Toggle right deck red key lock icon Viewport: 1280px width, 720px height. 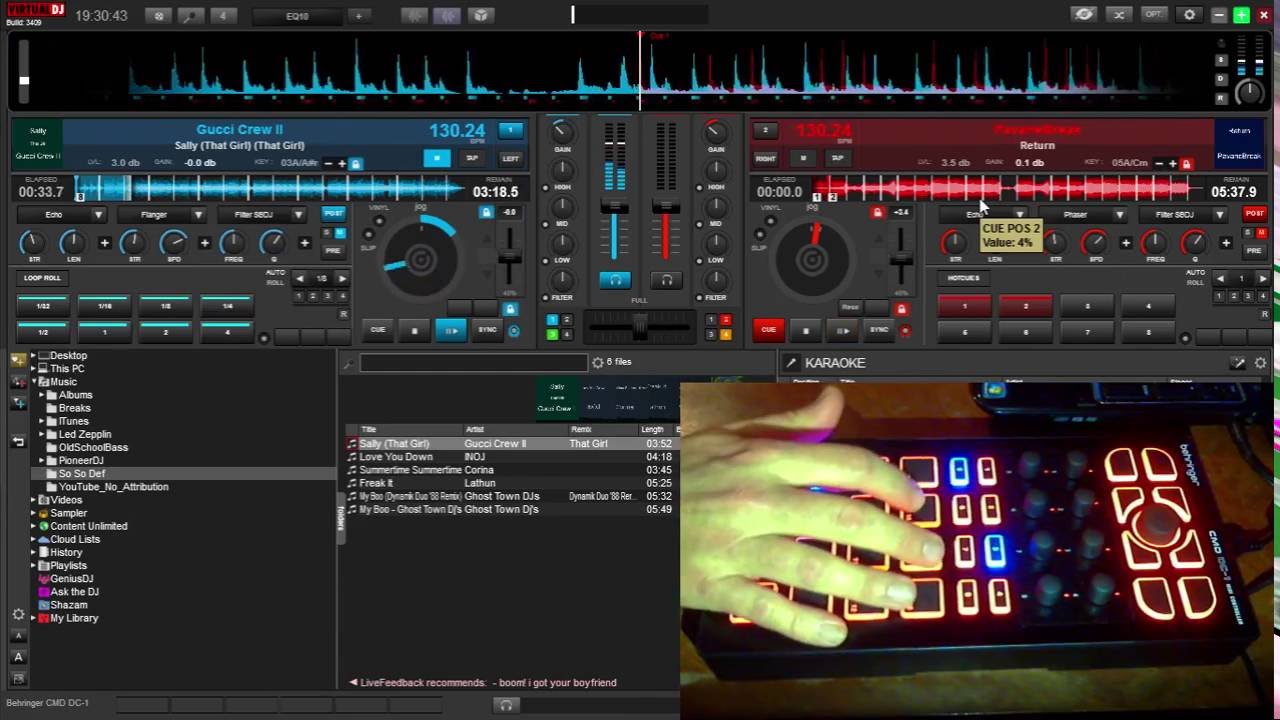(1187, 163)
